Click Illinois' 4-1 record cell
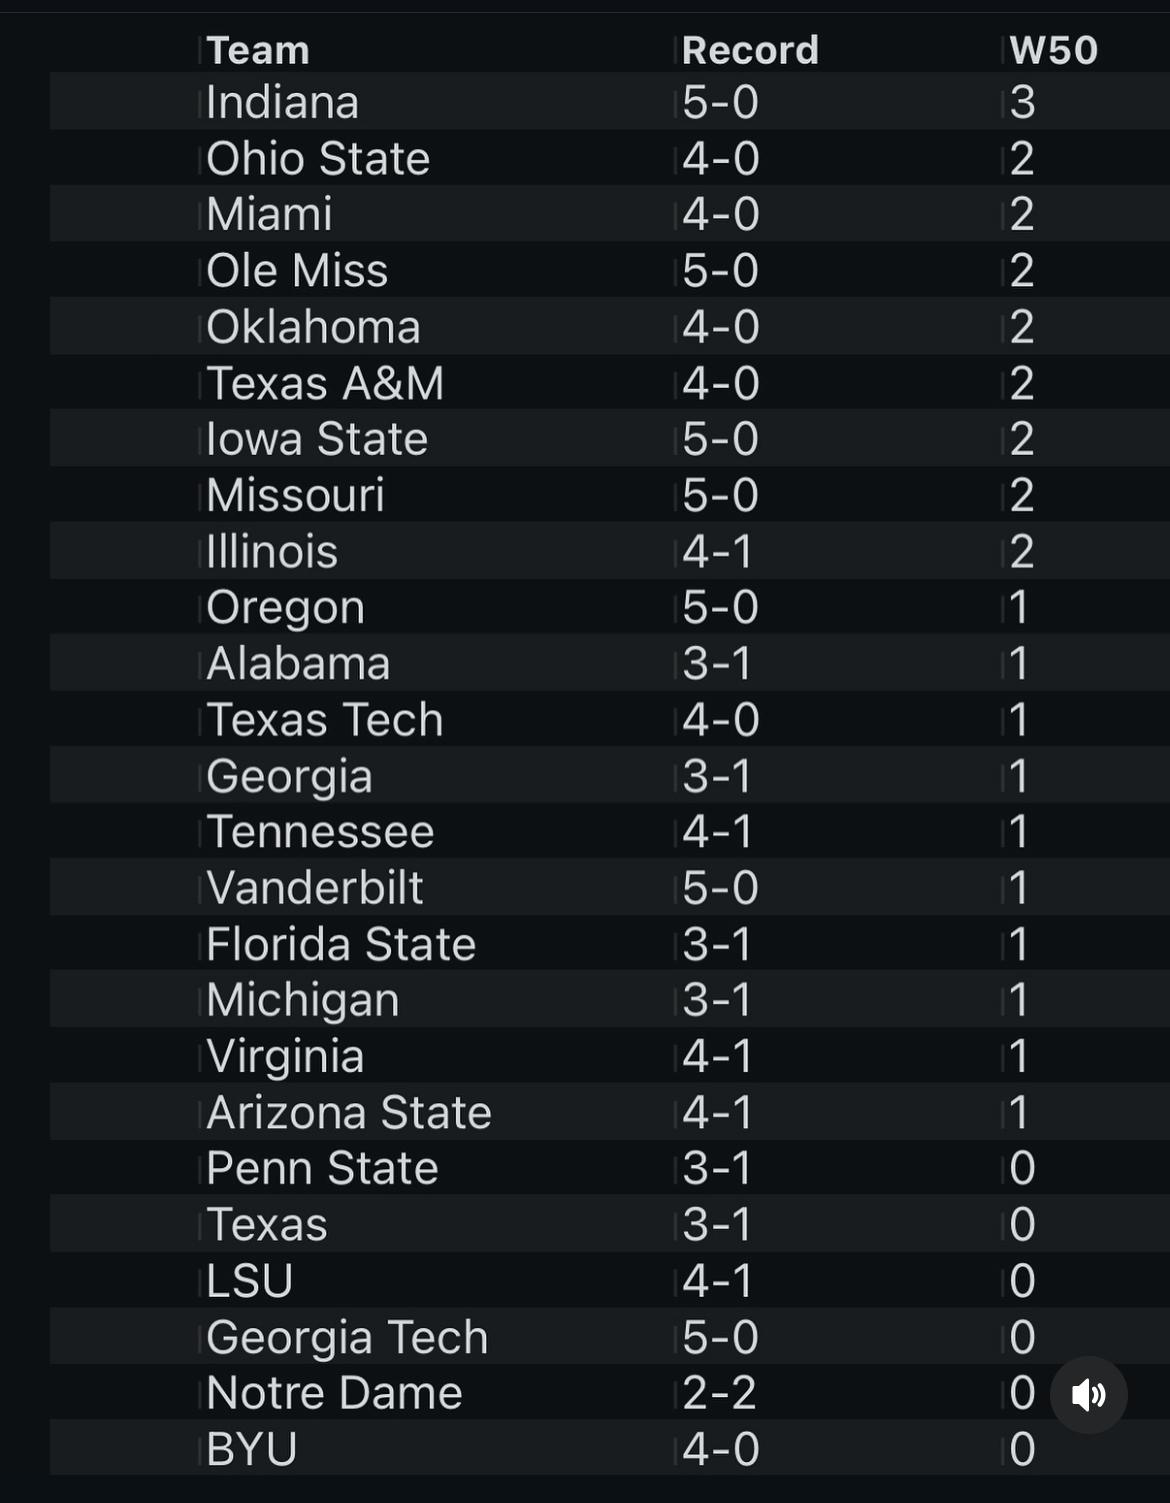This screenshot has height=1503, width=1170. click(717, 552)
